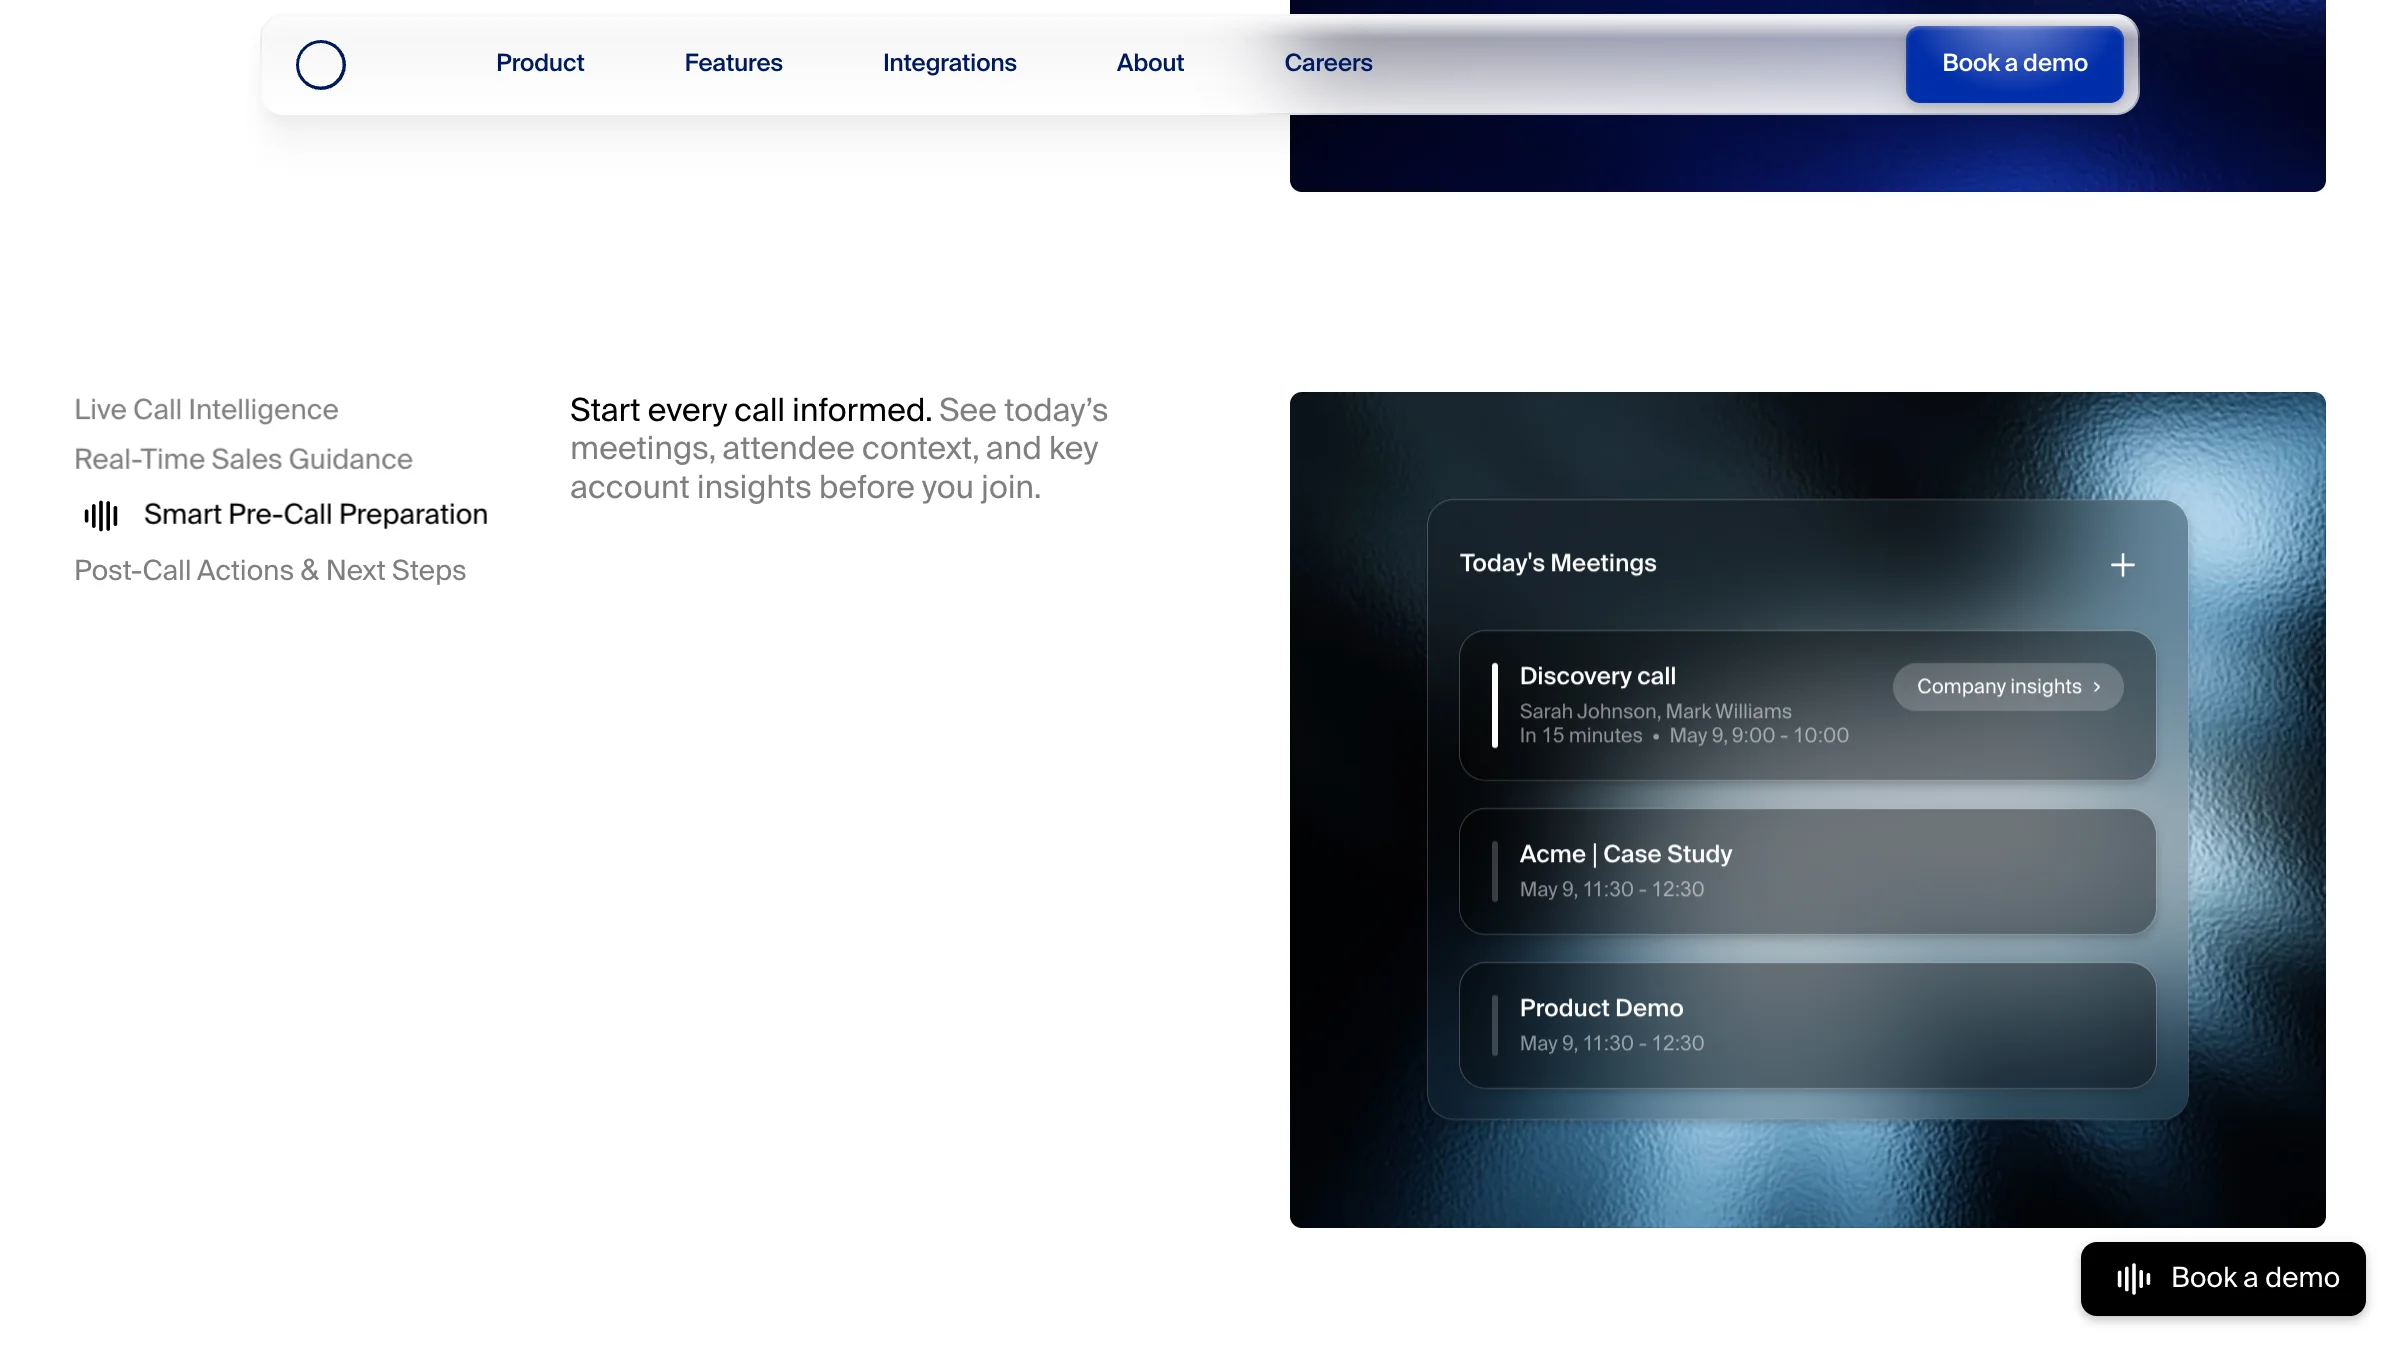This screenshot has height=1350, width=2400.
Task: Click chevron arrow on Company insights pill
Action: coord(2098,687)
